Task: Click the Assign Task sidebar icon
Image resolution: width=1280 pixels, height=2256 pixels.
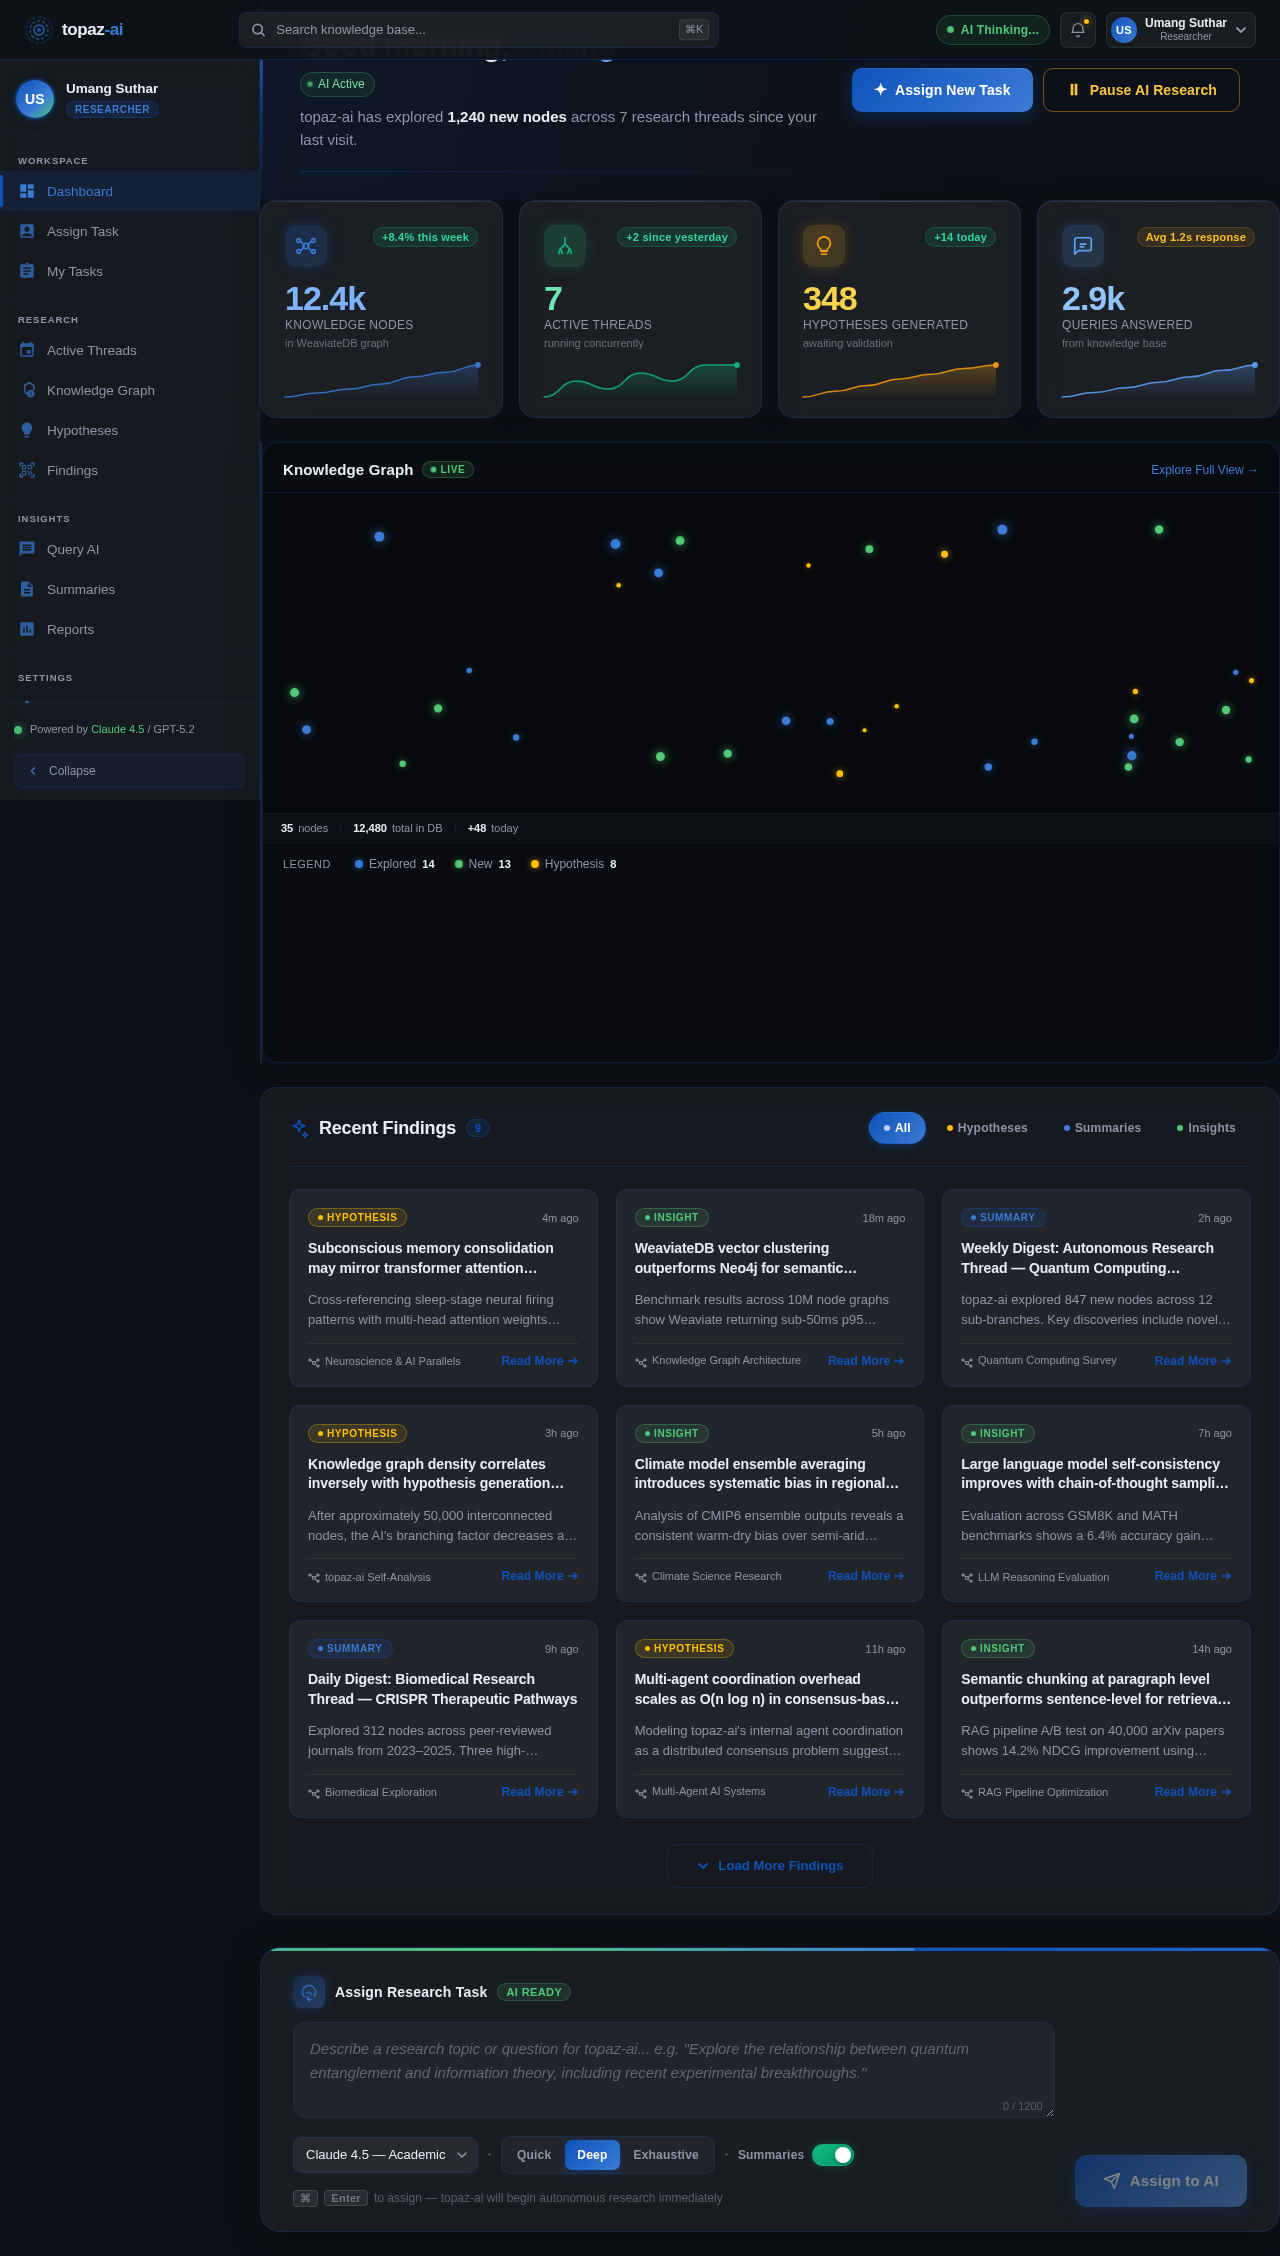Action: coord(27,231)
